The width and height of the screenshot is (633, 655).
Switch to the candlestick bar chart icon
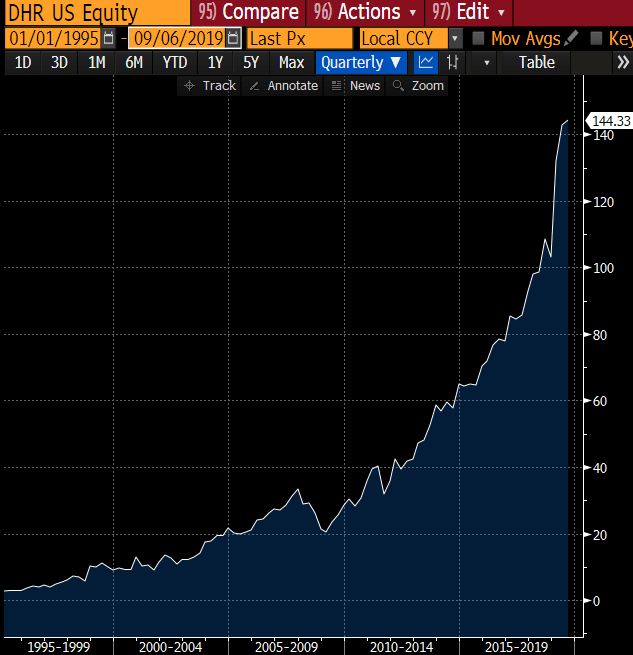click(453, 62)
